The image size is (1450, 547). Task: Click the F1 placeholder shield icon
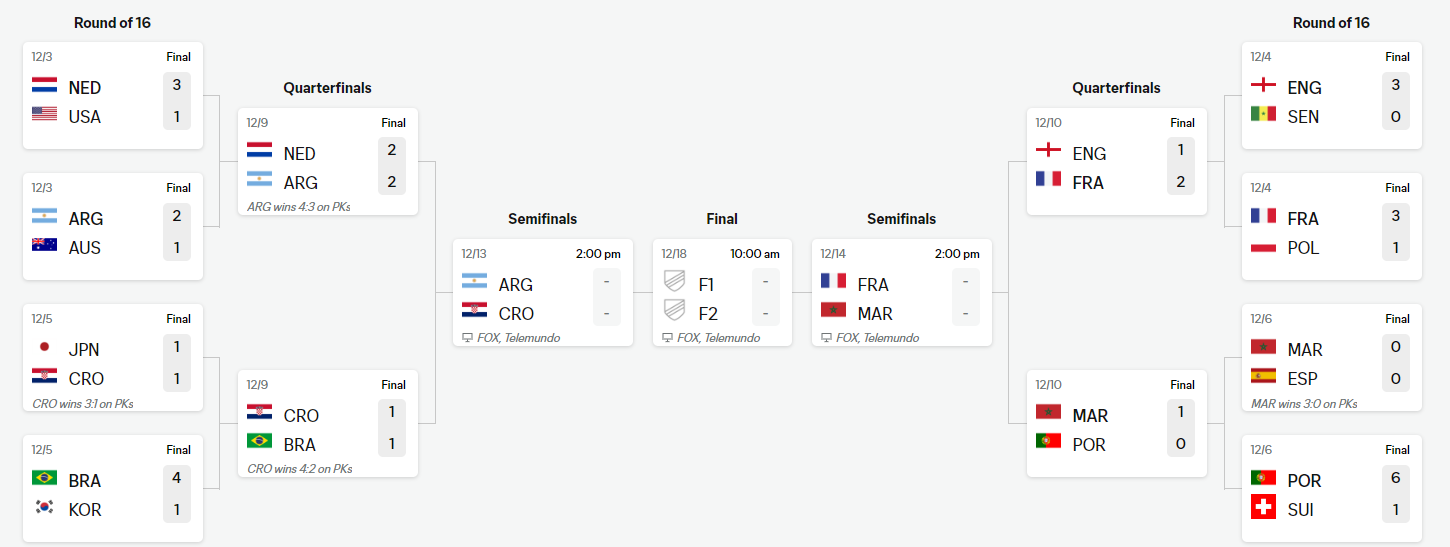[x=674, y=282]
